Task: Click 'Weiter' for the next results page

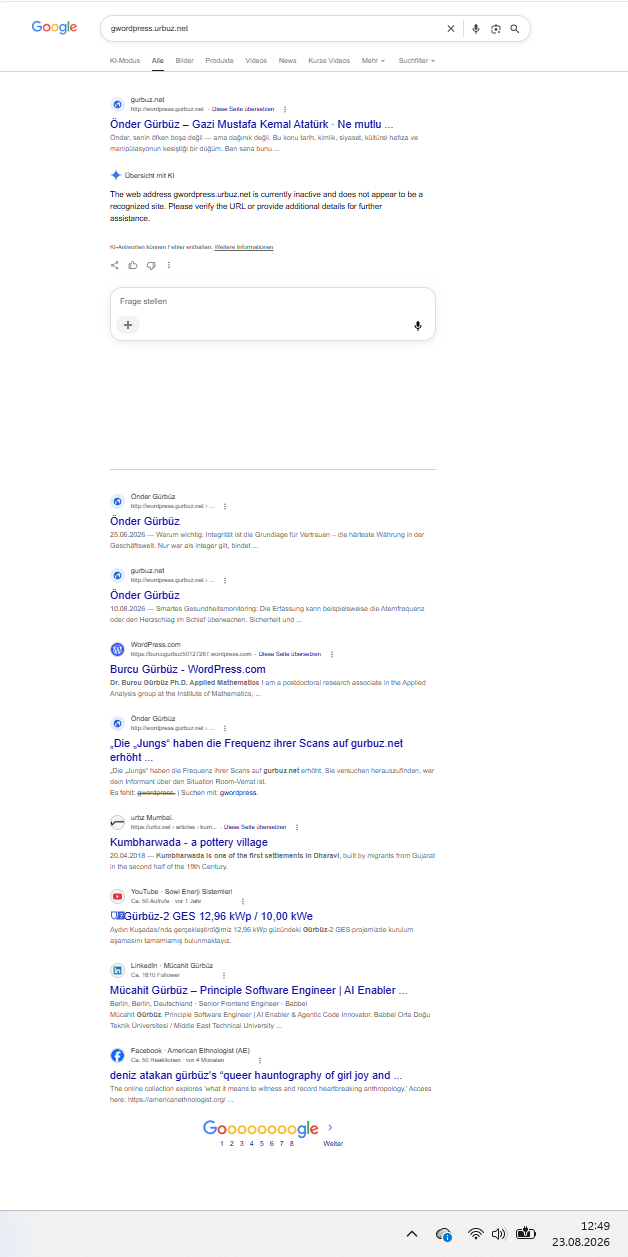Action: (x=333, y=1143)
